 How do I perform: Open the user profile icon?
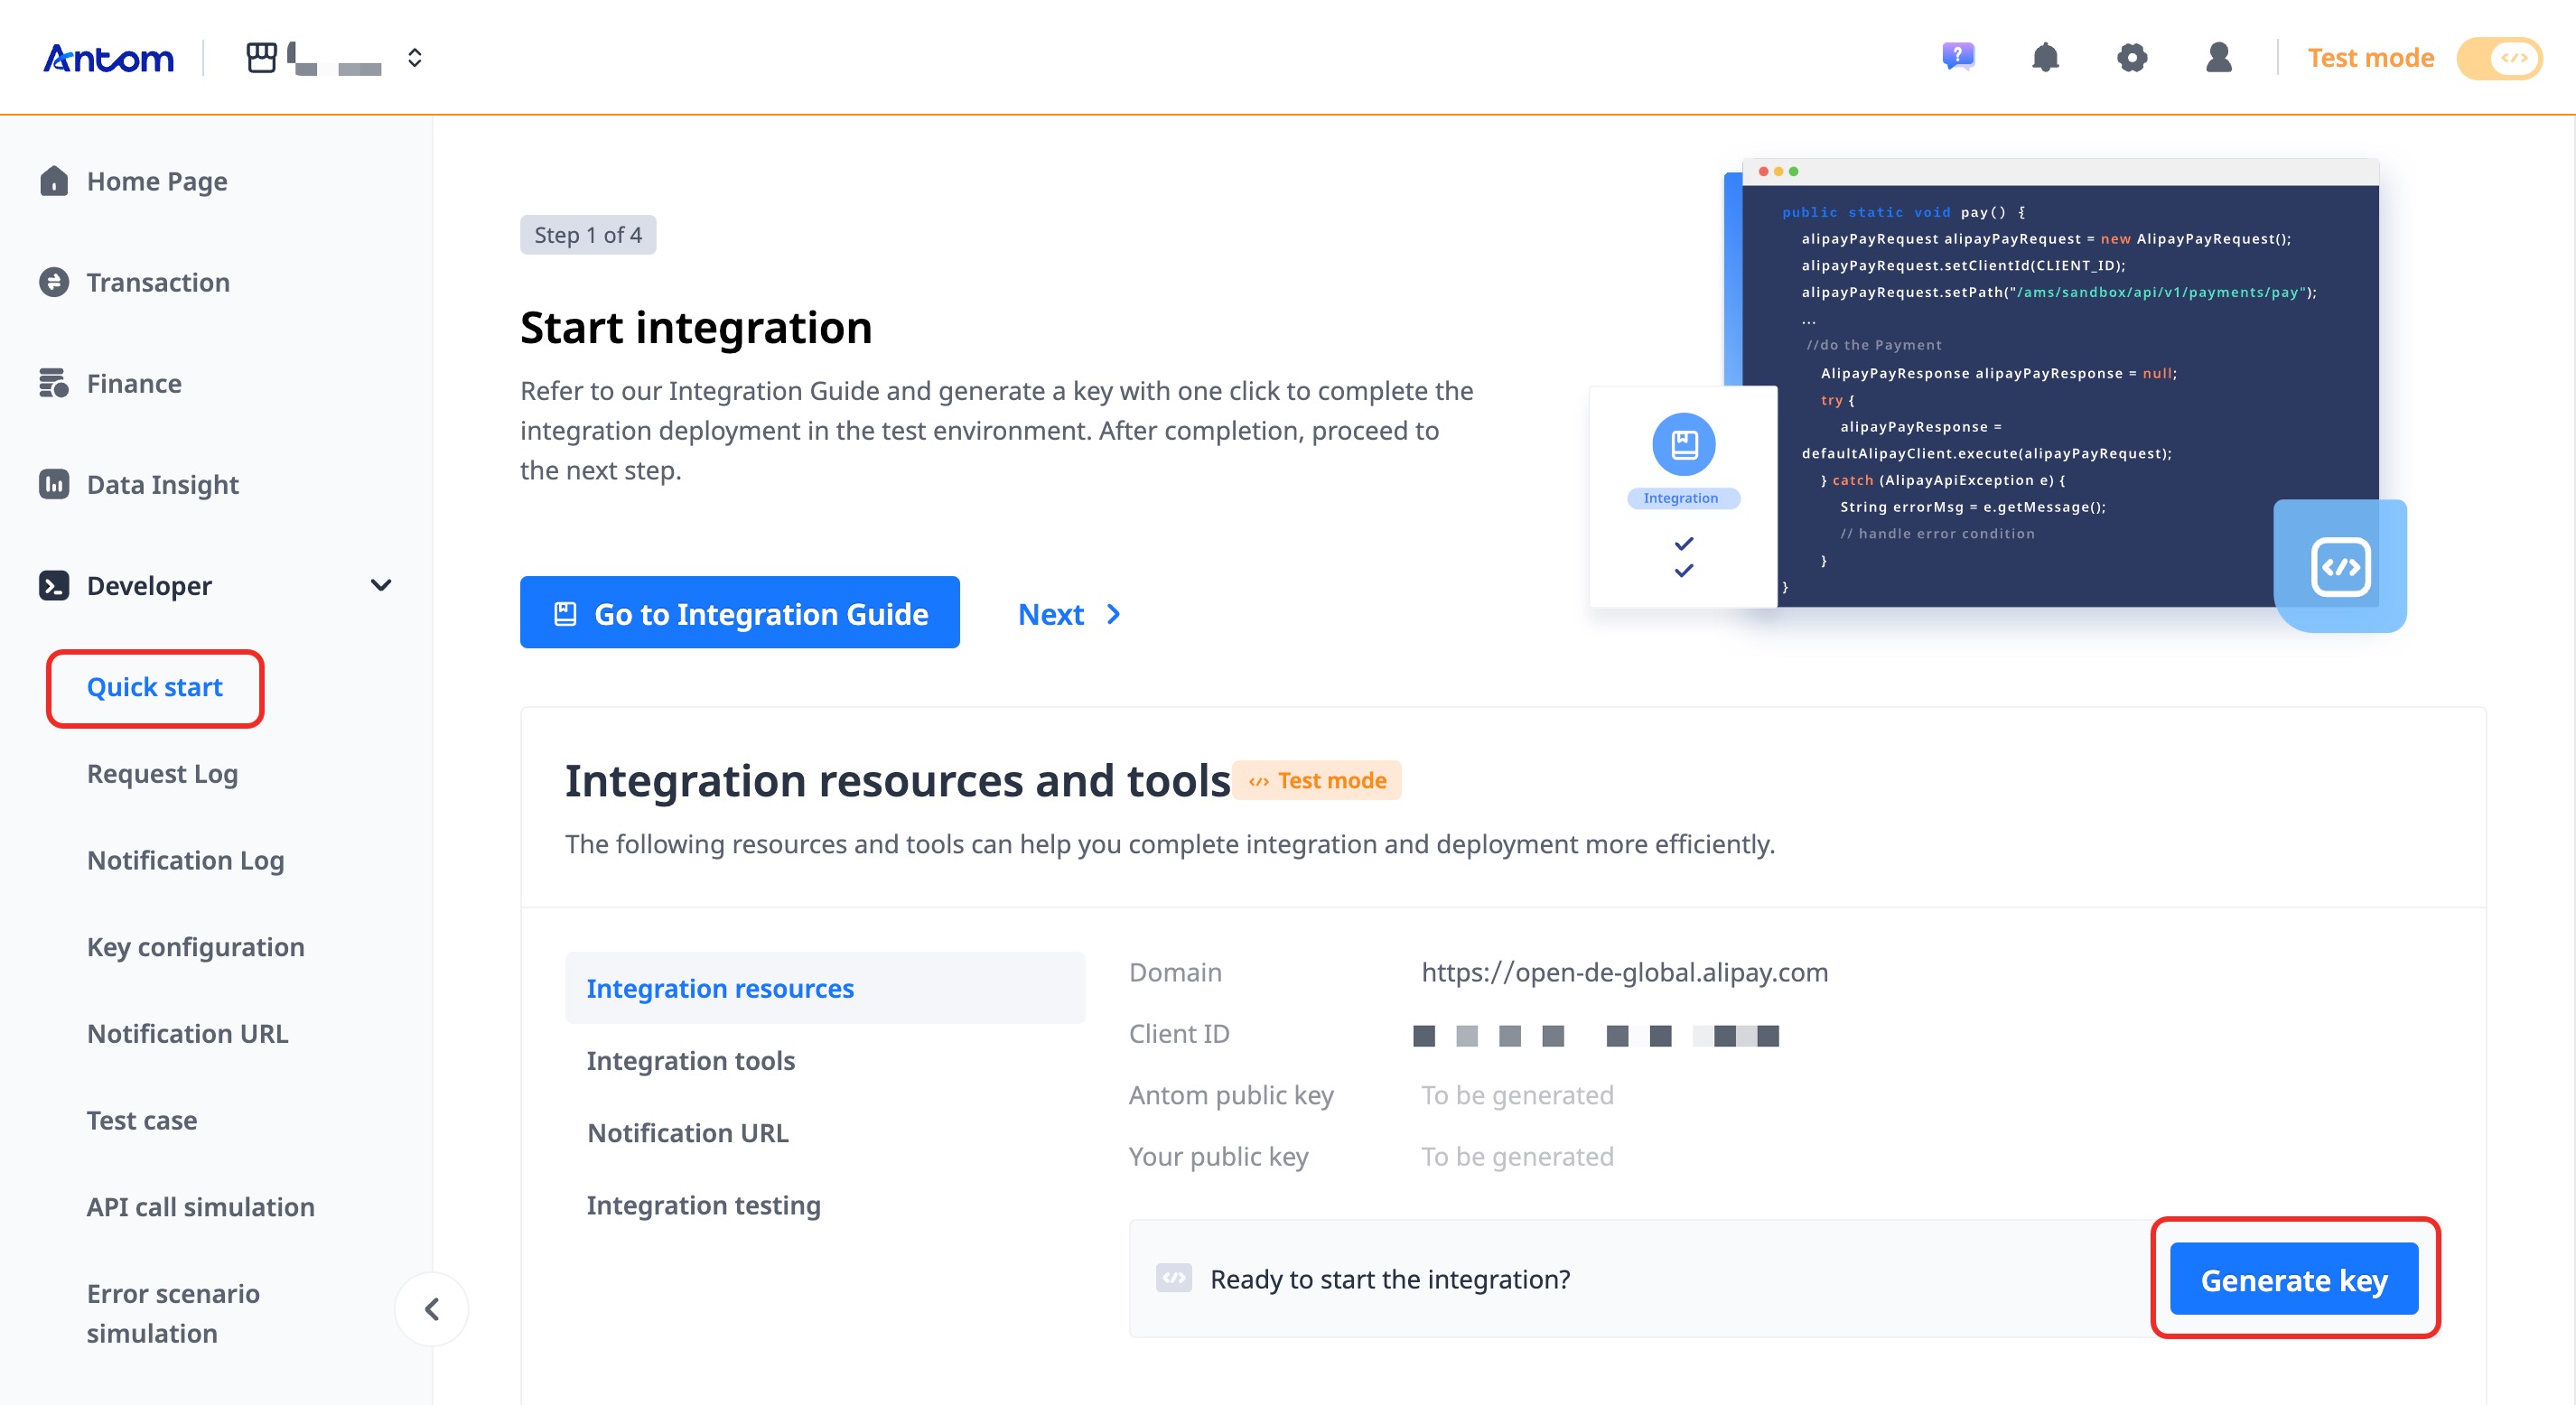coord(2218,57)
